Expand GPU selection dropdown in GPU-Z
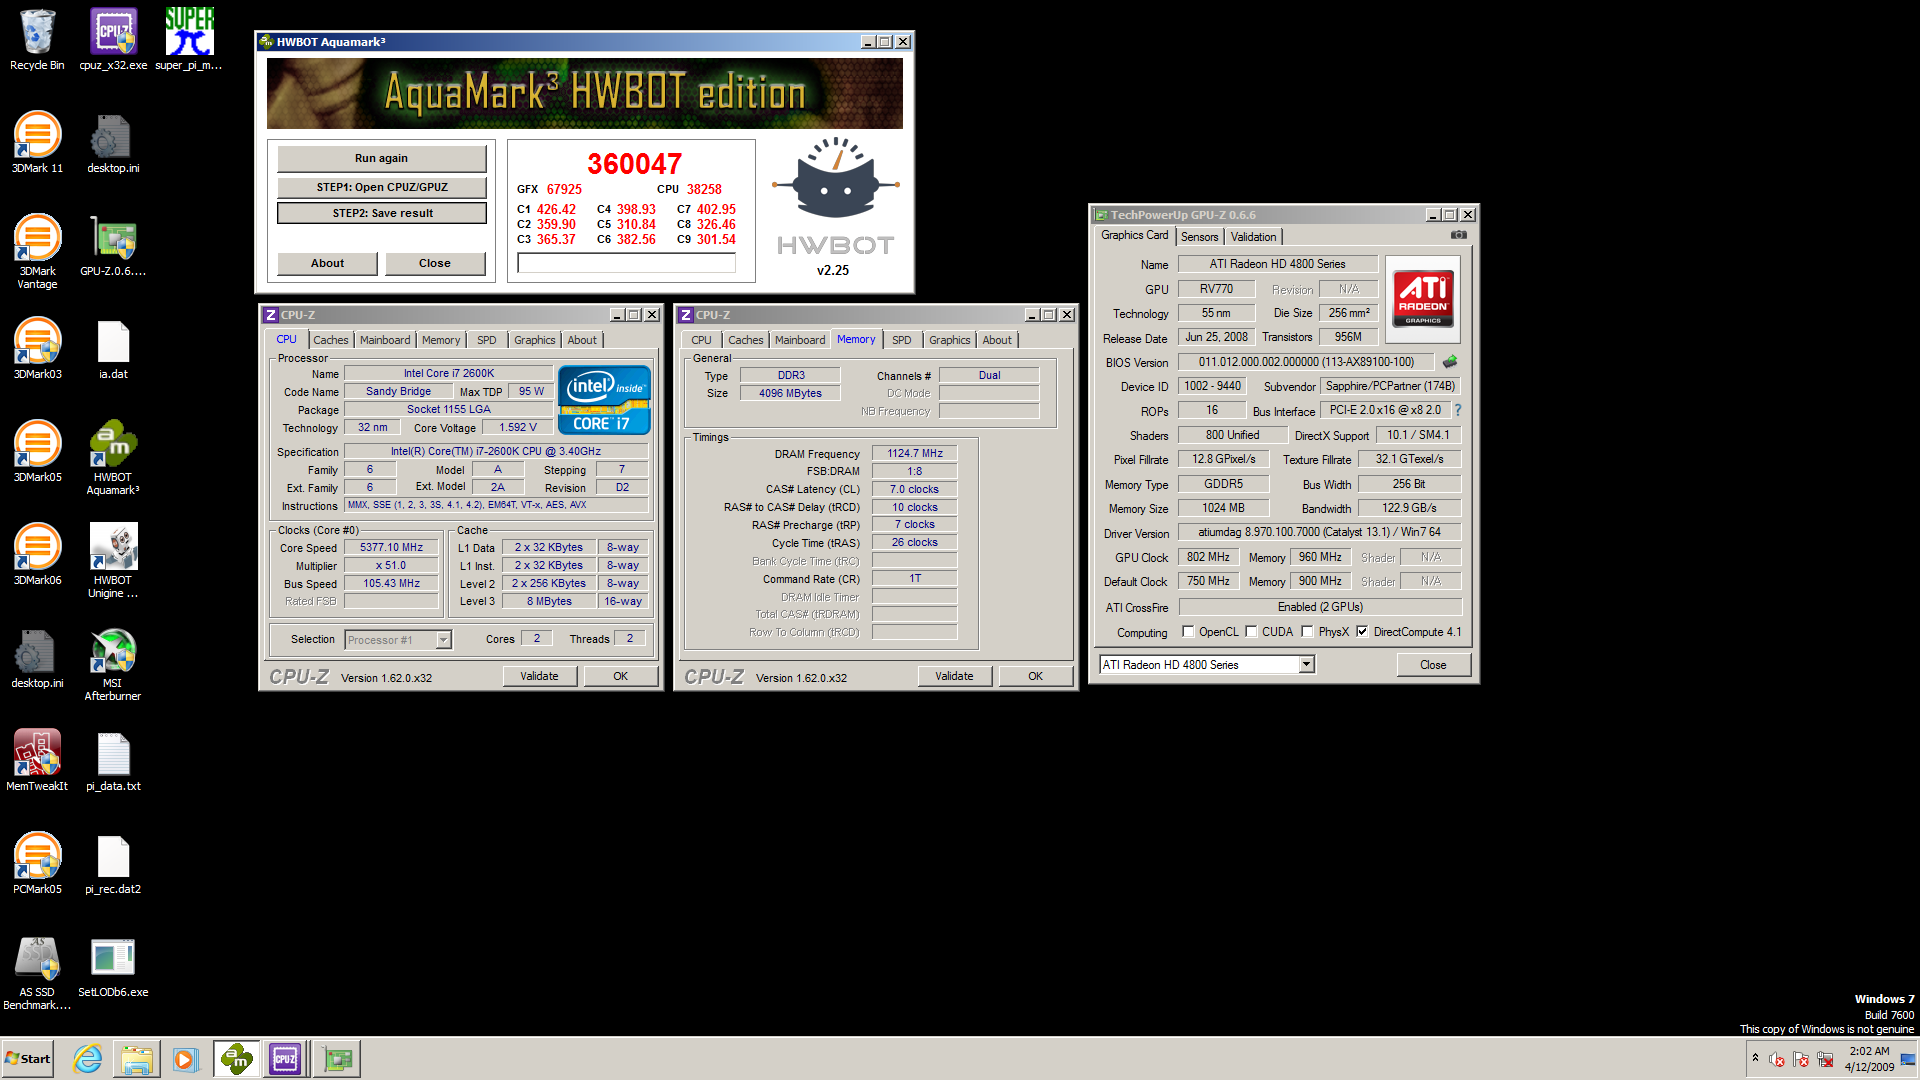This screenshot has width=1920, height=1080. 1306,665
